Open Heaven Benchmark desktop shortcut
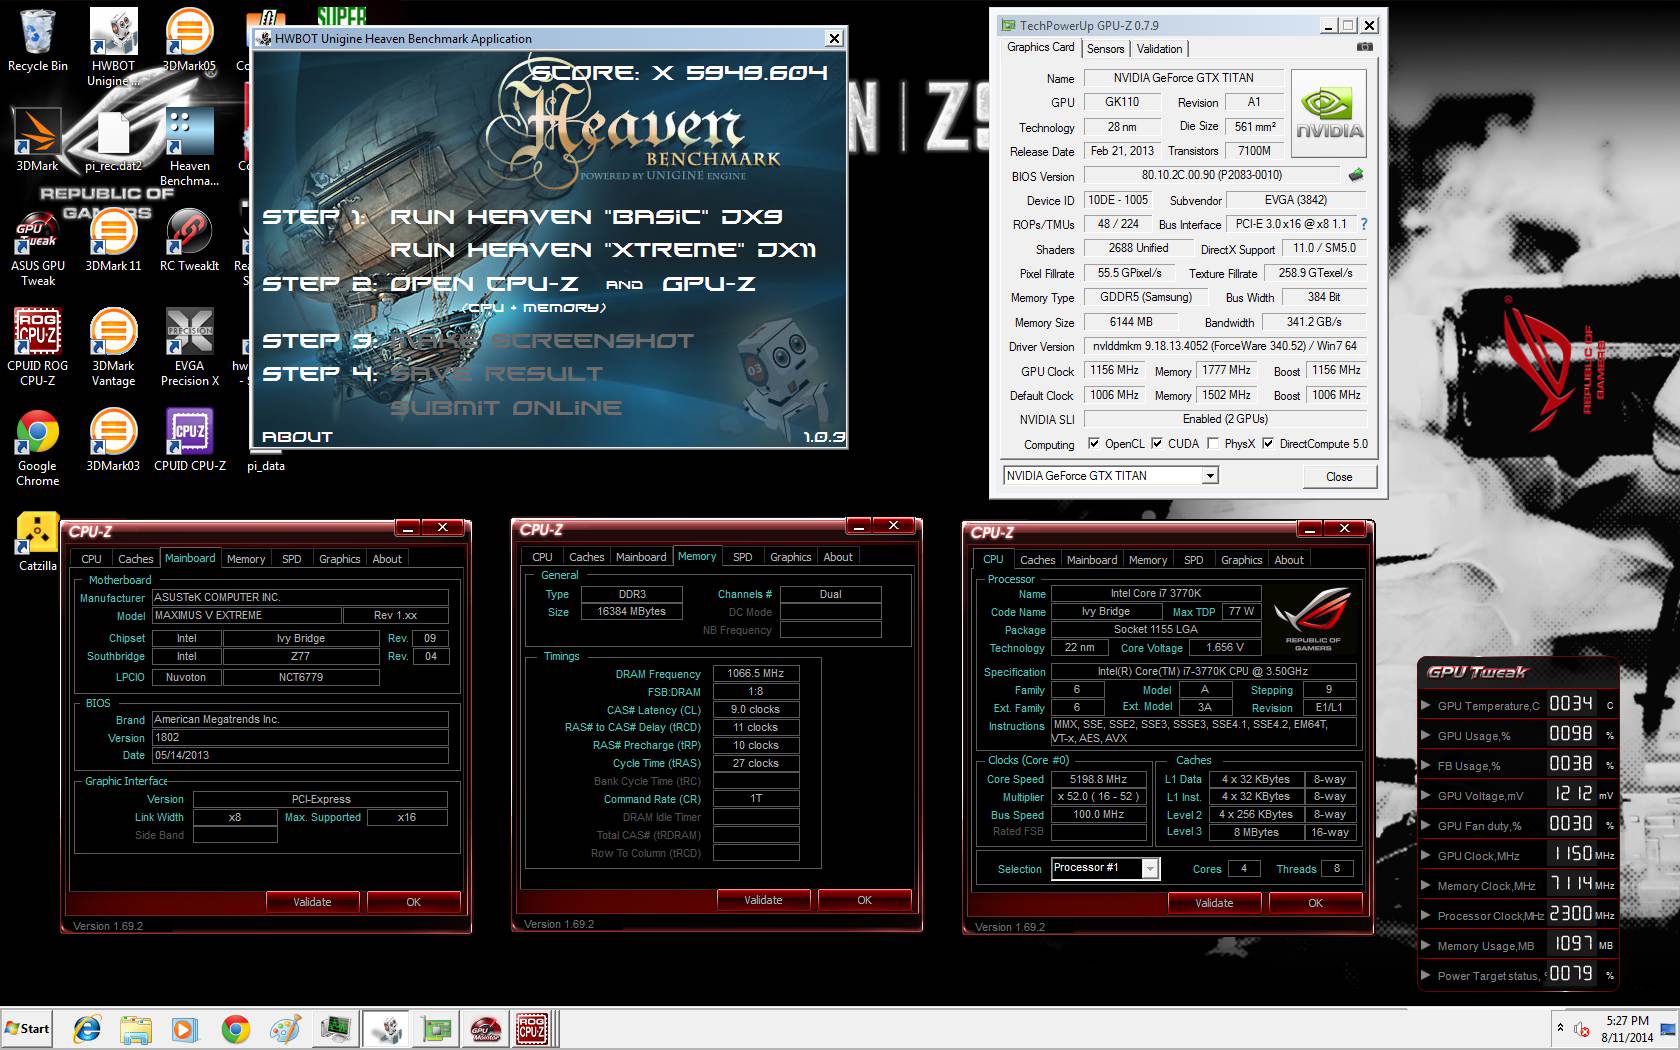The width and height of the screenshot is (1680, 1050). (189, 148)
